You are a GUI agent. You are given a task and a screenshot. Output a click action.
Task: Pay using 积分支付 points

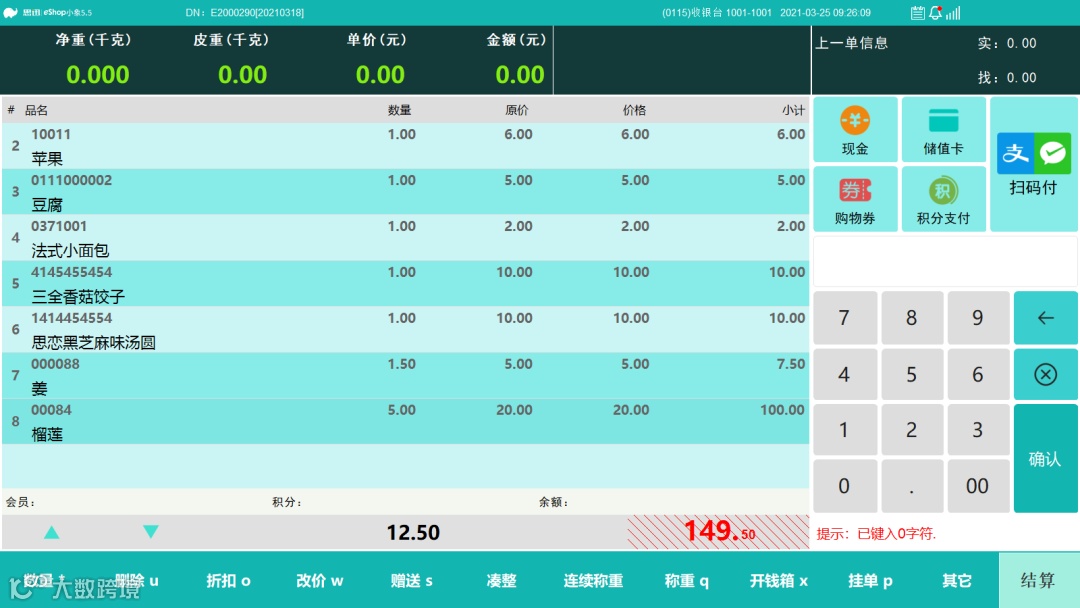click(x=943, y=199)
